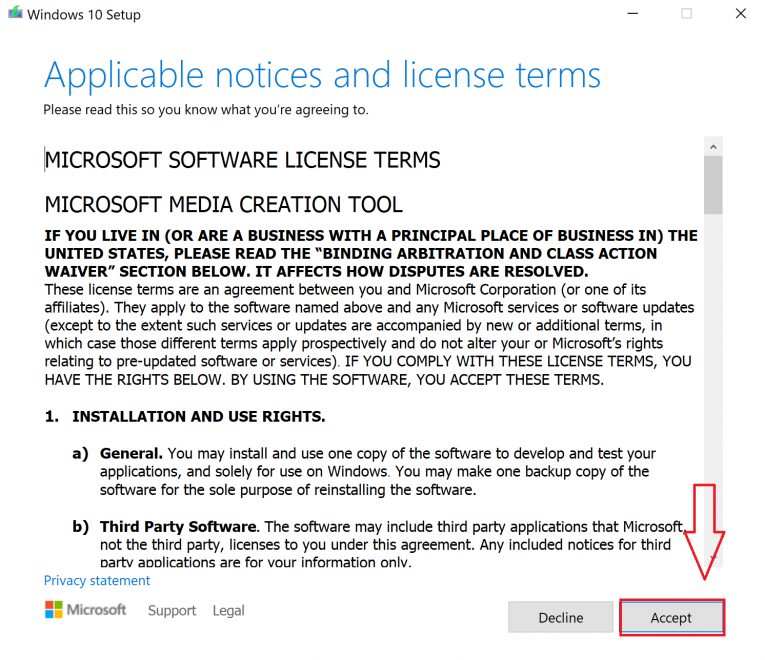The height and width of the screenshot is (660, 765).
Task: Click the 'Third Party Software.' clause text
Action: coord(393,544)
